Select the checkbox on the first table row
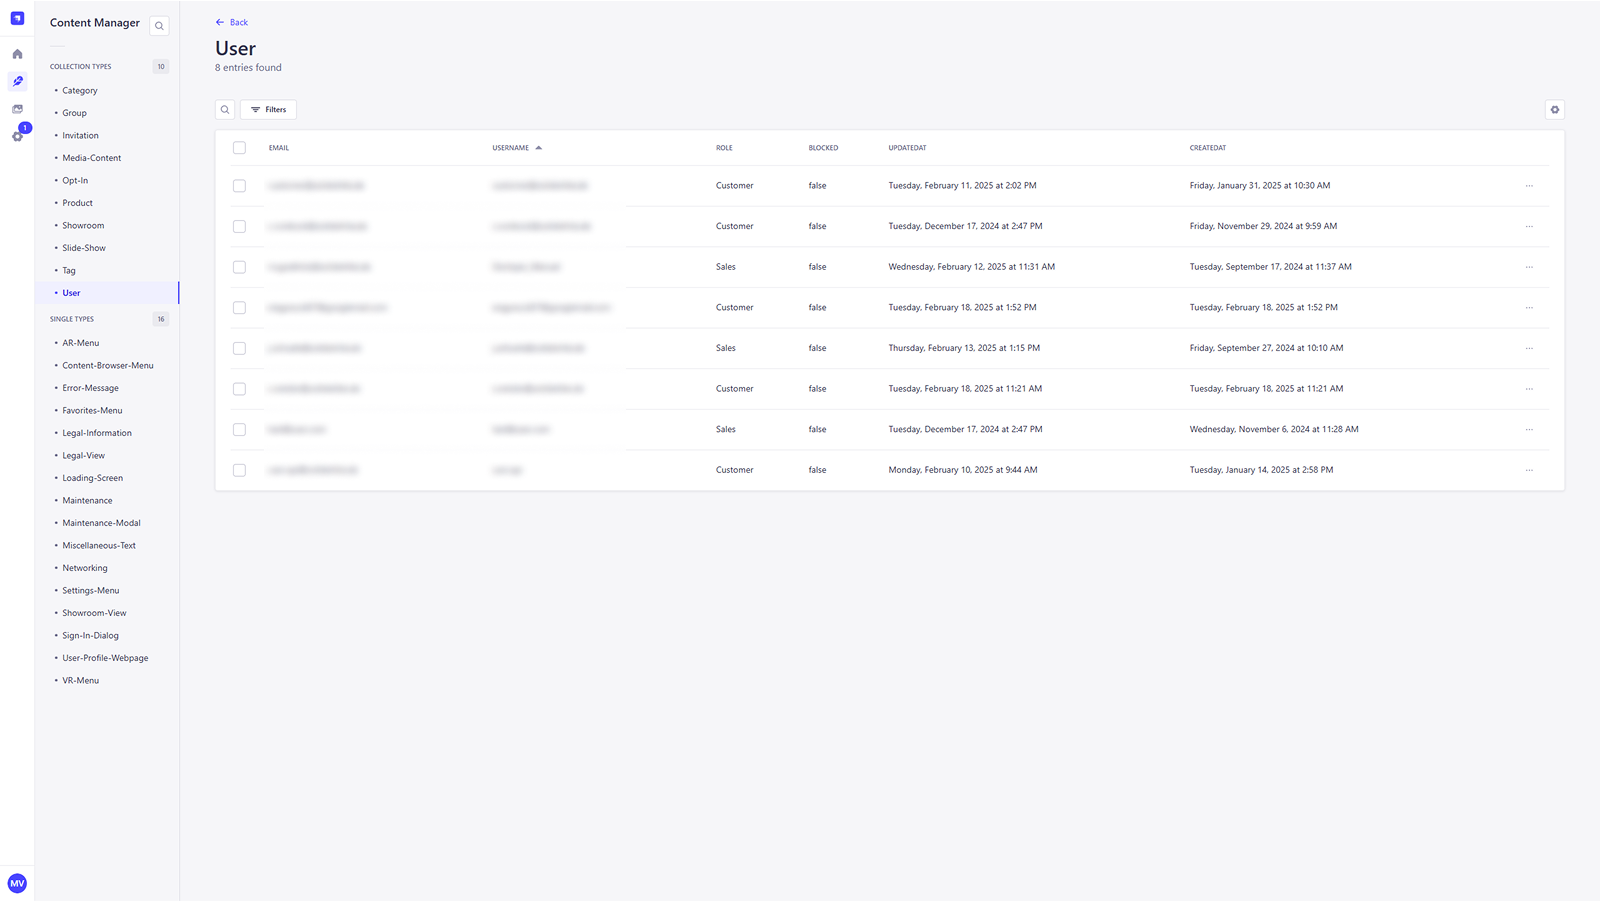Viewport: 1600px width, 901px height. [x=240, y=185]
